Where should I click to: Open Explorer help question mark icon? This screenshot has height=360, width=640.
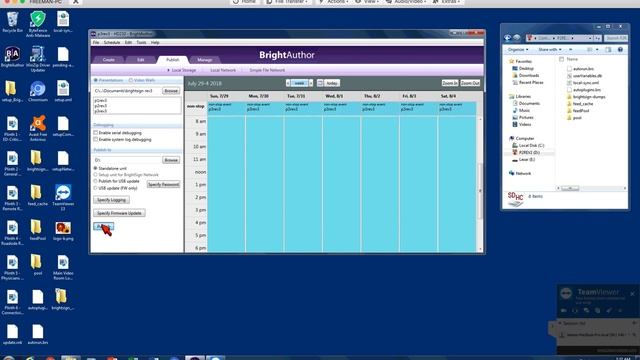tap(620, 49)
